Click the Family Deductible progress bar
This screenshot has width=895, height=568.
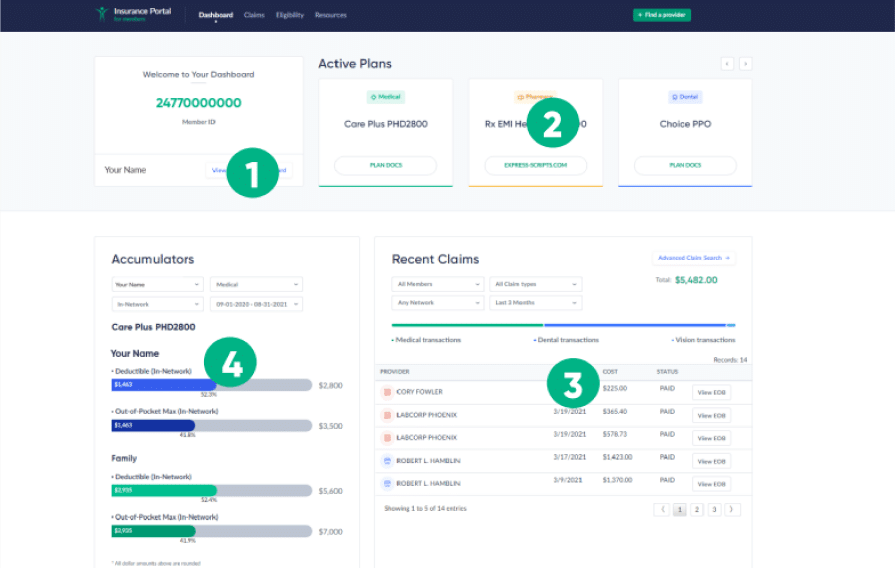point(212,491)
